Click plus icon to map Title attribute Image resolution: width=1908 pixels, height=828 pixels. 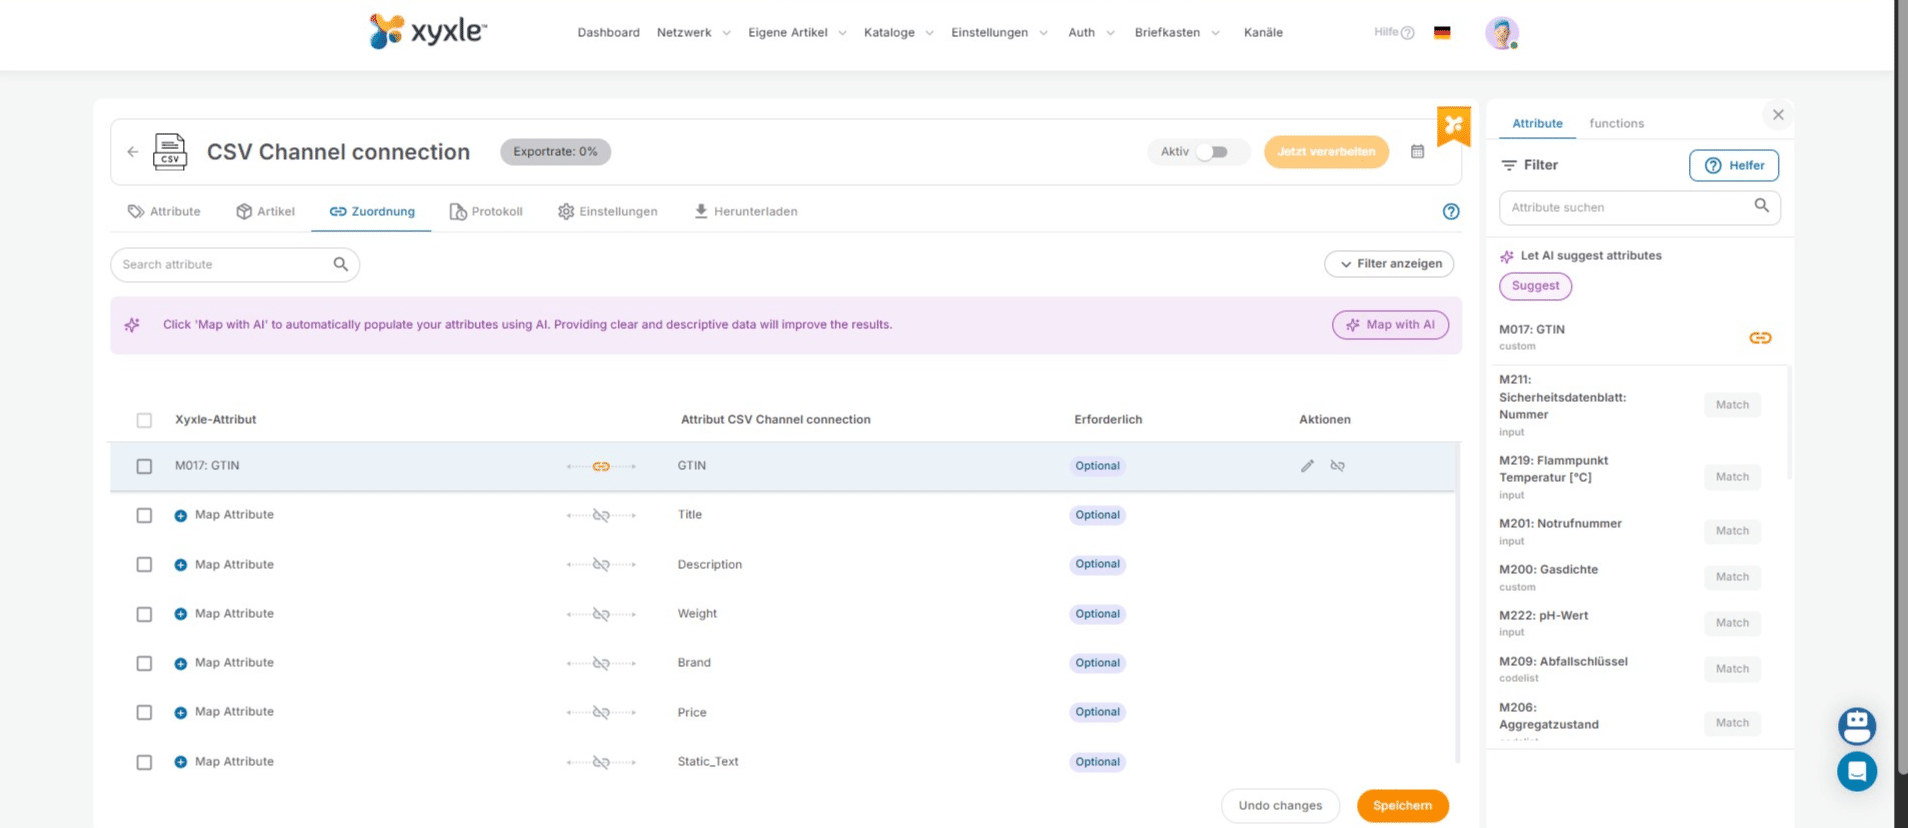coord(181,516)
